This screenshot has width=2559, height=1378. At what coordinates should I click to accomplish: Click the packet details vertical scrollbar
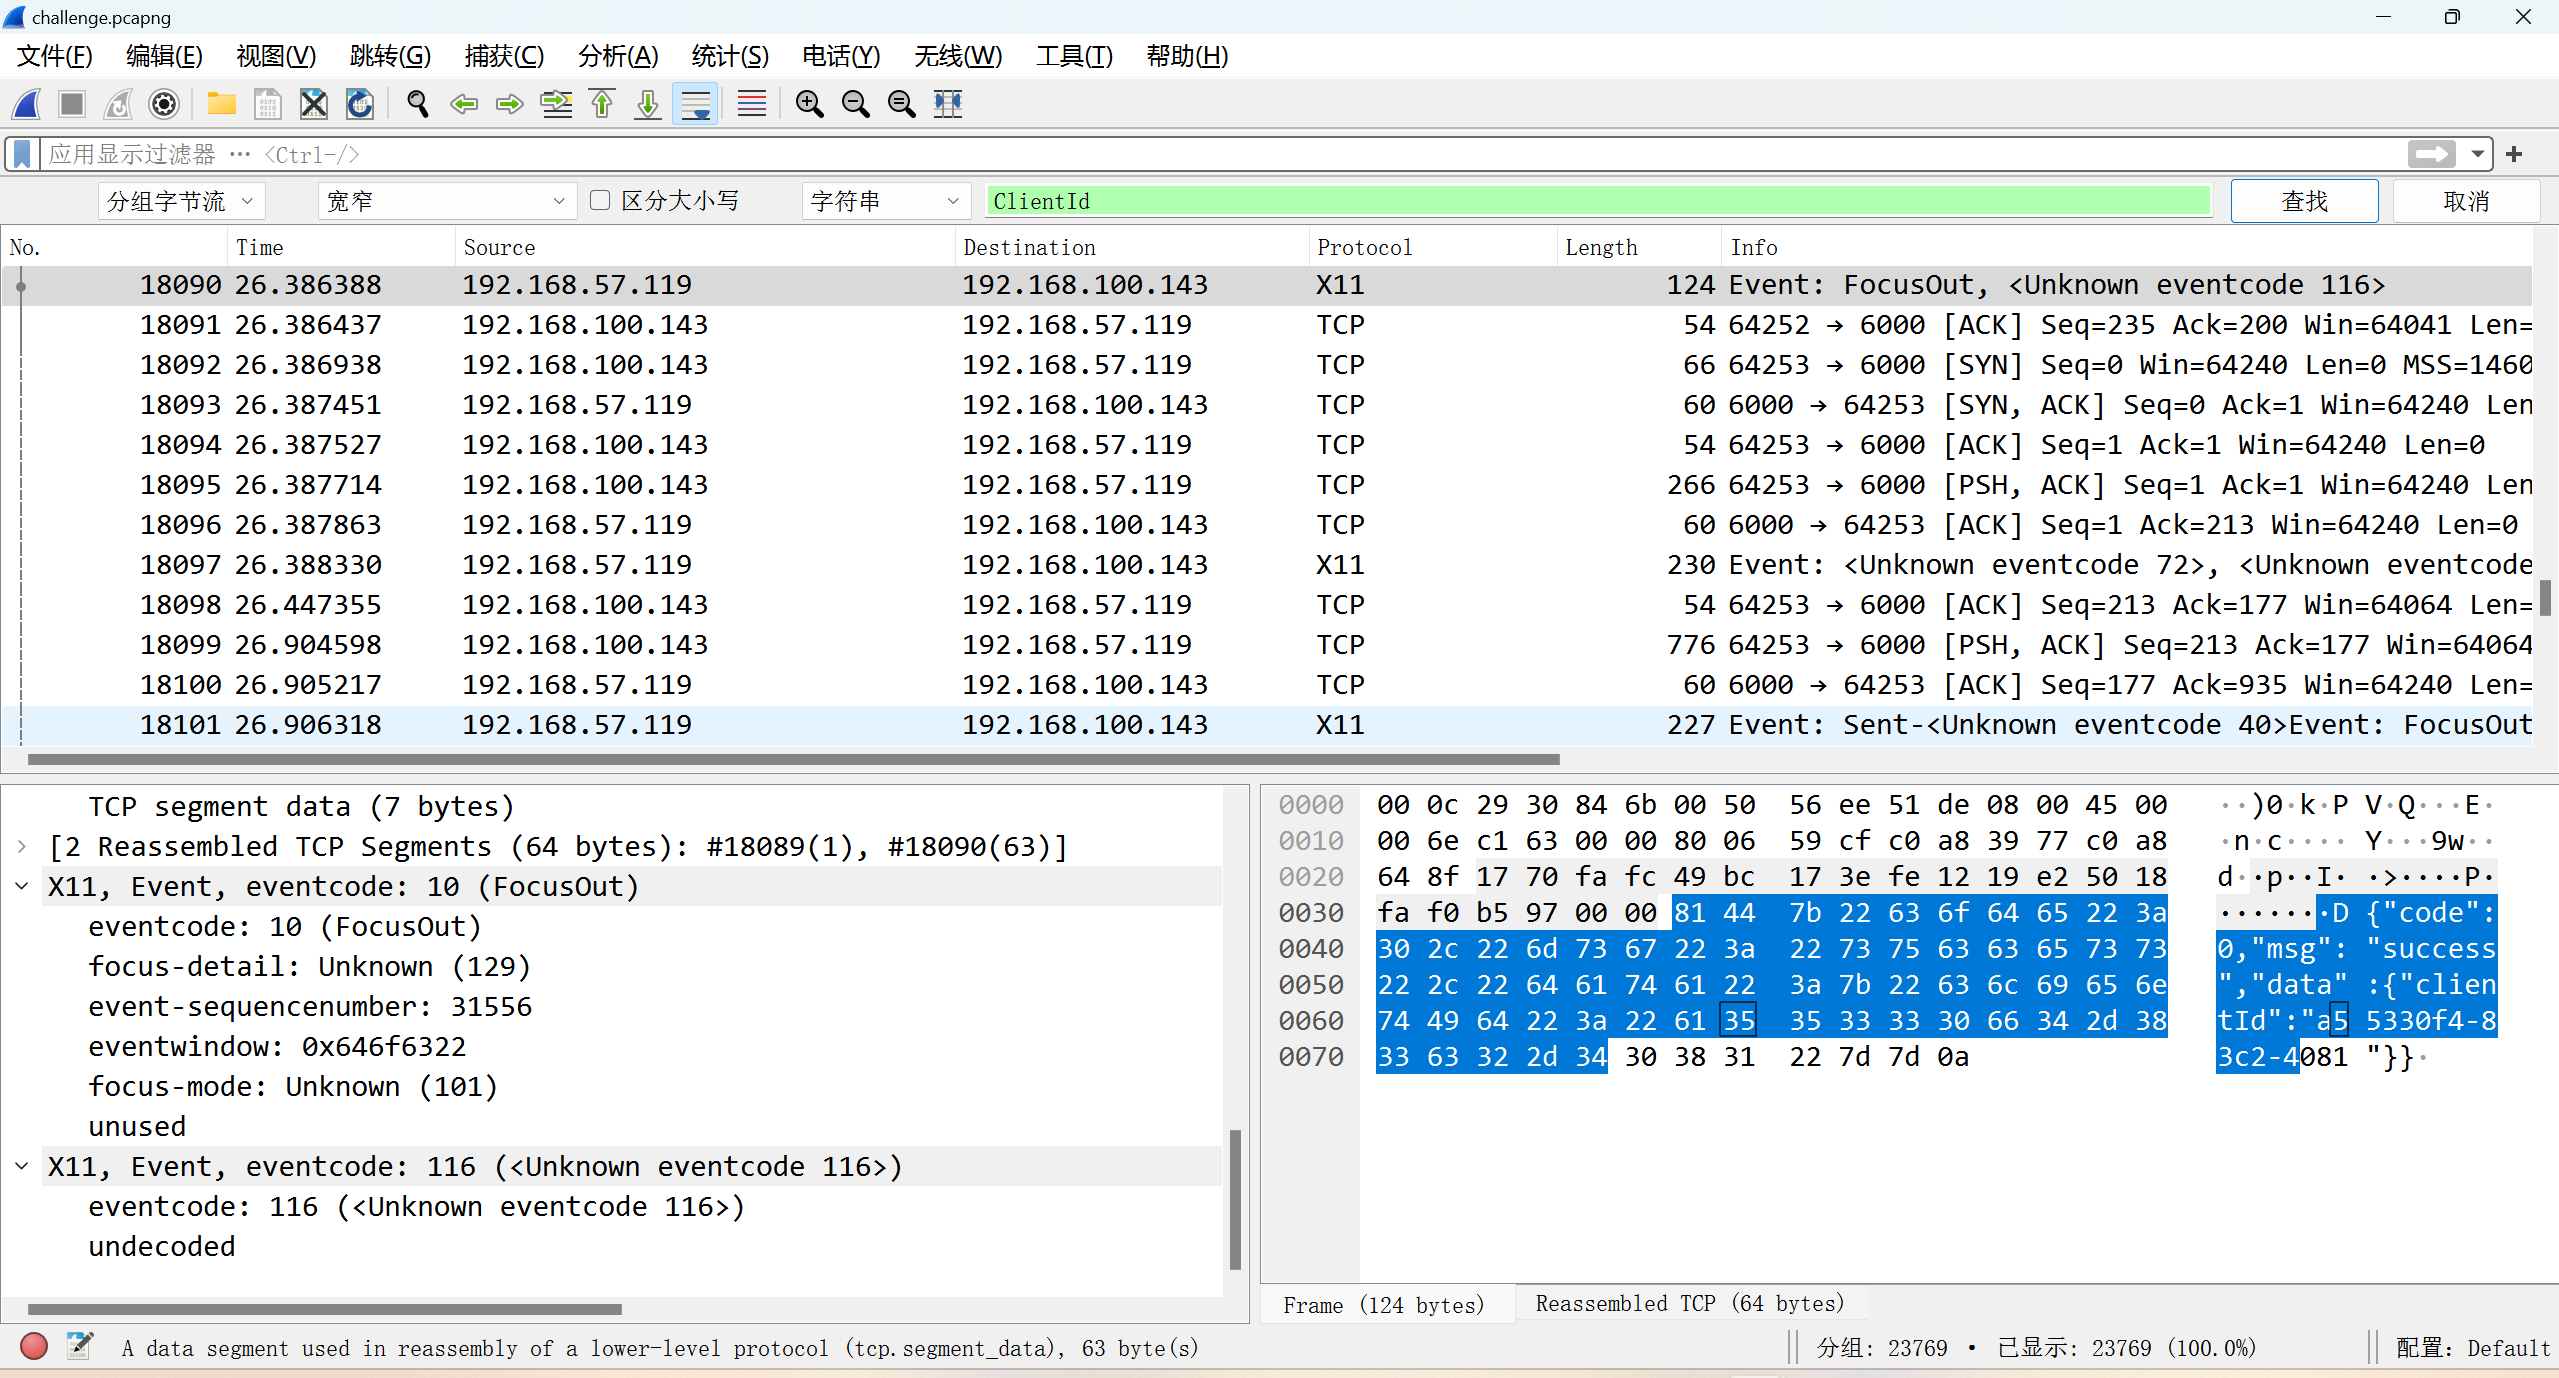tap(1235, 1198)
